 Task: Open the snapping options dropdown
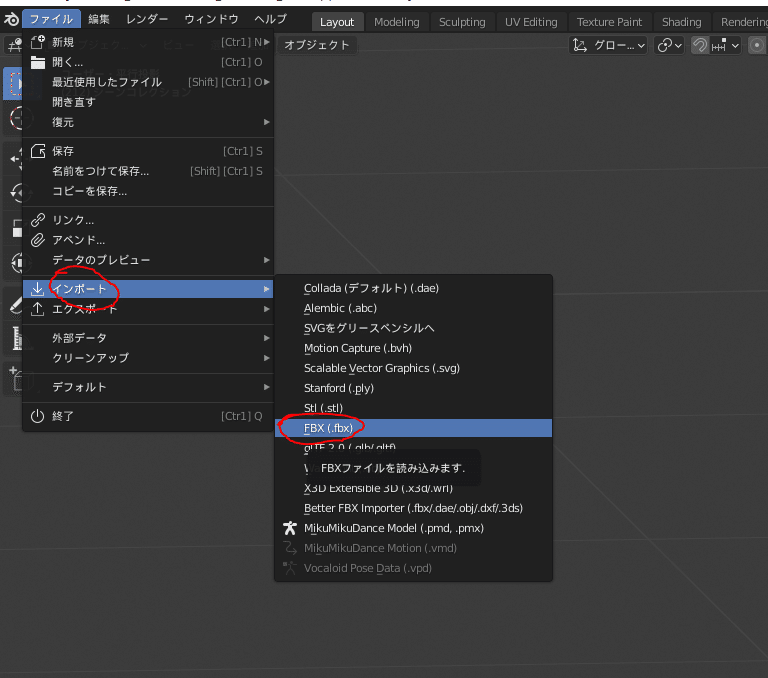click(725, 46)
